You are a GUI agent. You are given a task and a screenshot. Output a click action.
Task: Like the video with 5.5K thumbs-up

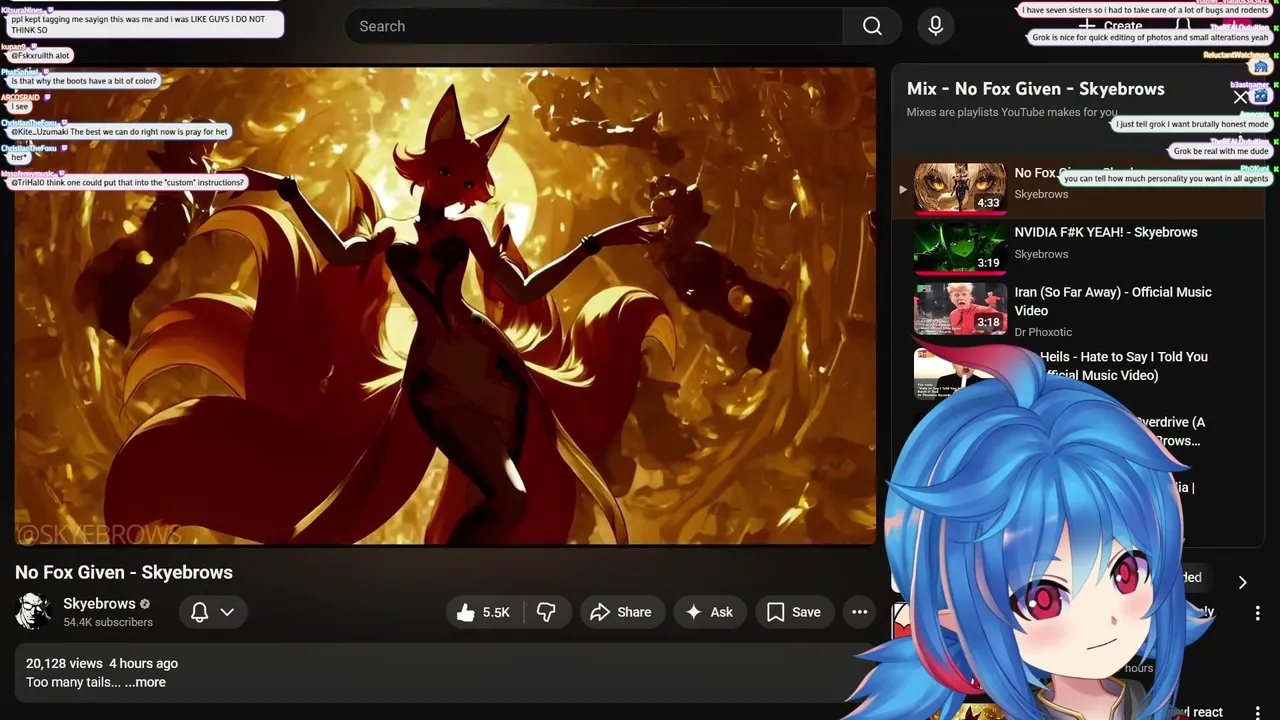[484, 612]
